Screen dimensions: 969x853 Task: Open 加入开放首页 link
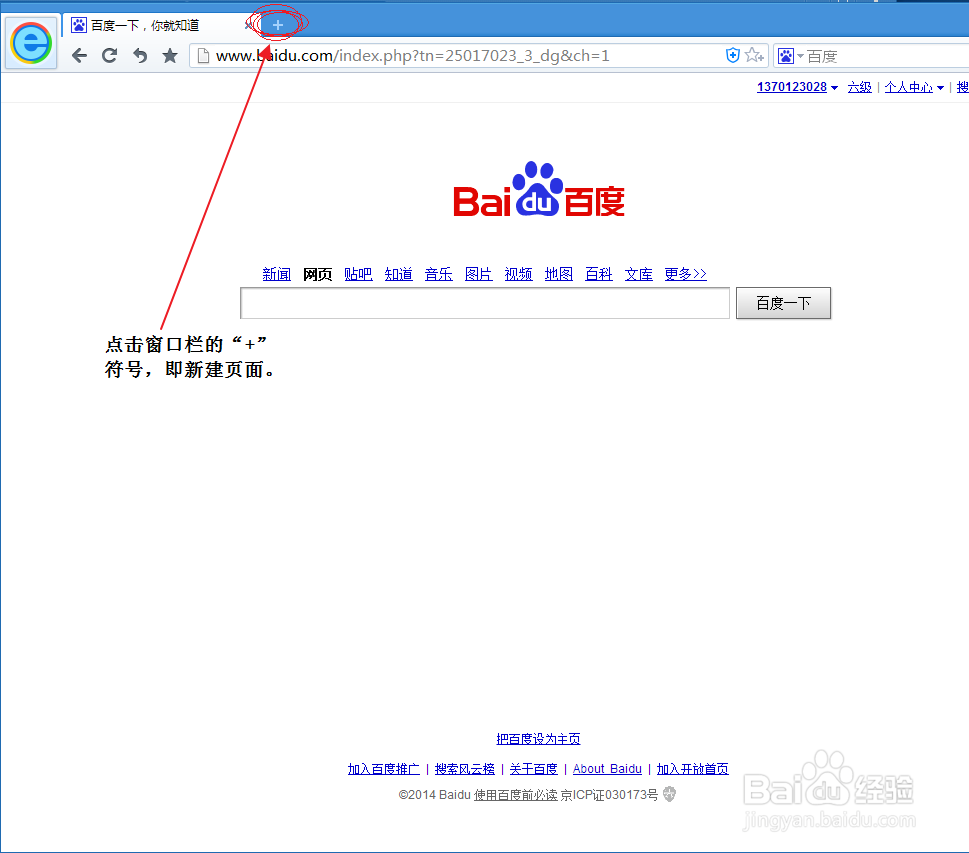pyautogui.click(x=693, y=769)
